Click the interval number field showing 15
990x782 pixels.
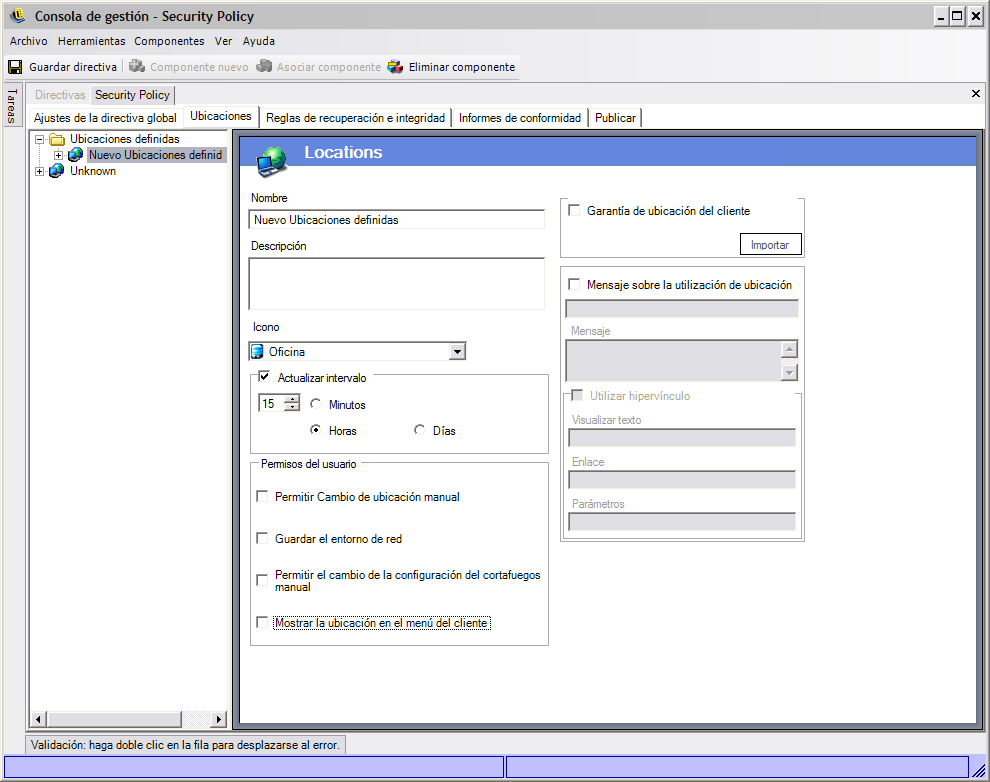[271, 403]
